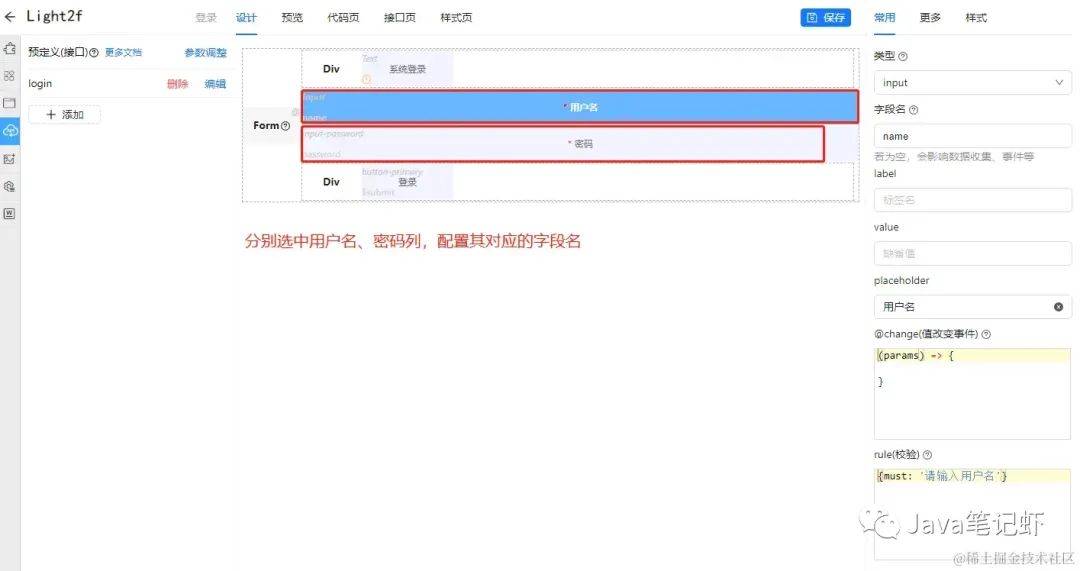Screen dimensions: 1080x571
Task: Delete the login interface via 删除
Action: [177, 83]
